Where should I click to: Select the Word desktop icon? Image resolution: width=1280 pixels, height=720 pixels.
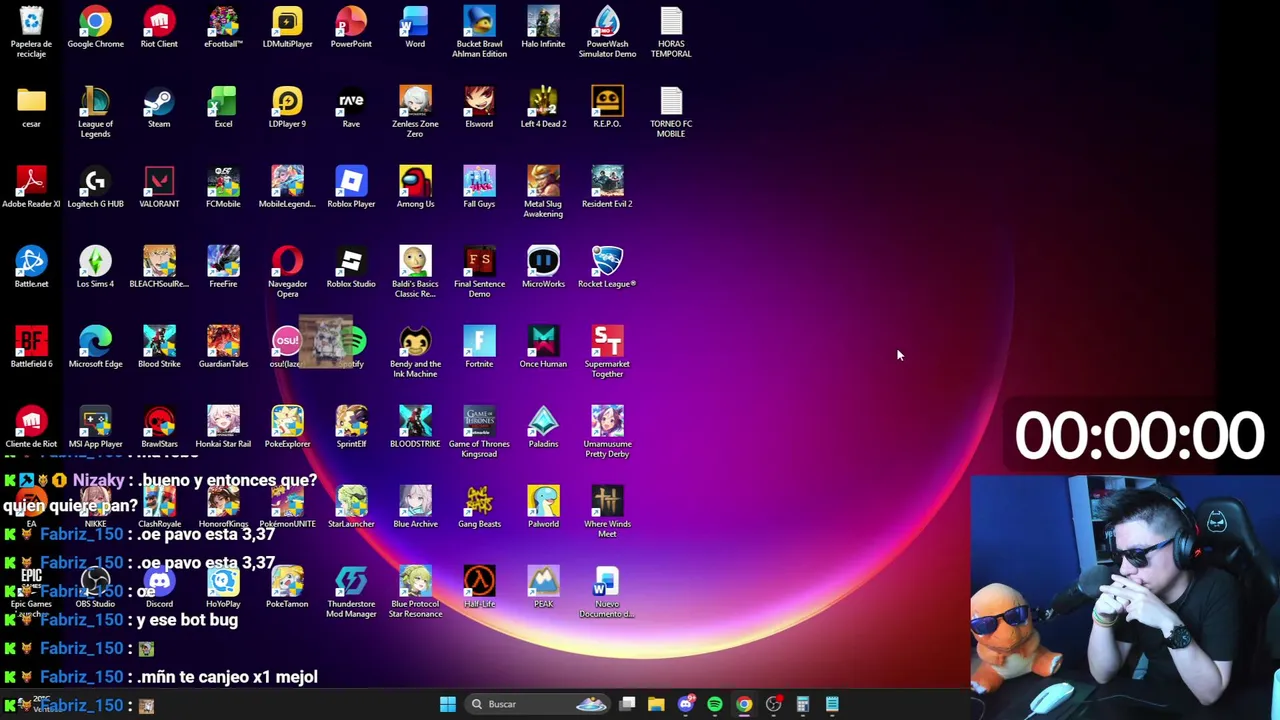point(415,28)
